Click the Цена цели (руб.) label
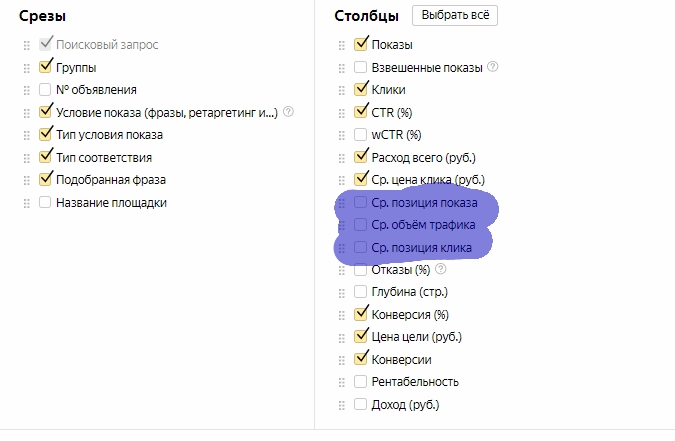The image size is (675, 441). tap(416, 337)
